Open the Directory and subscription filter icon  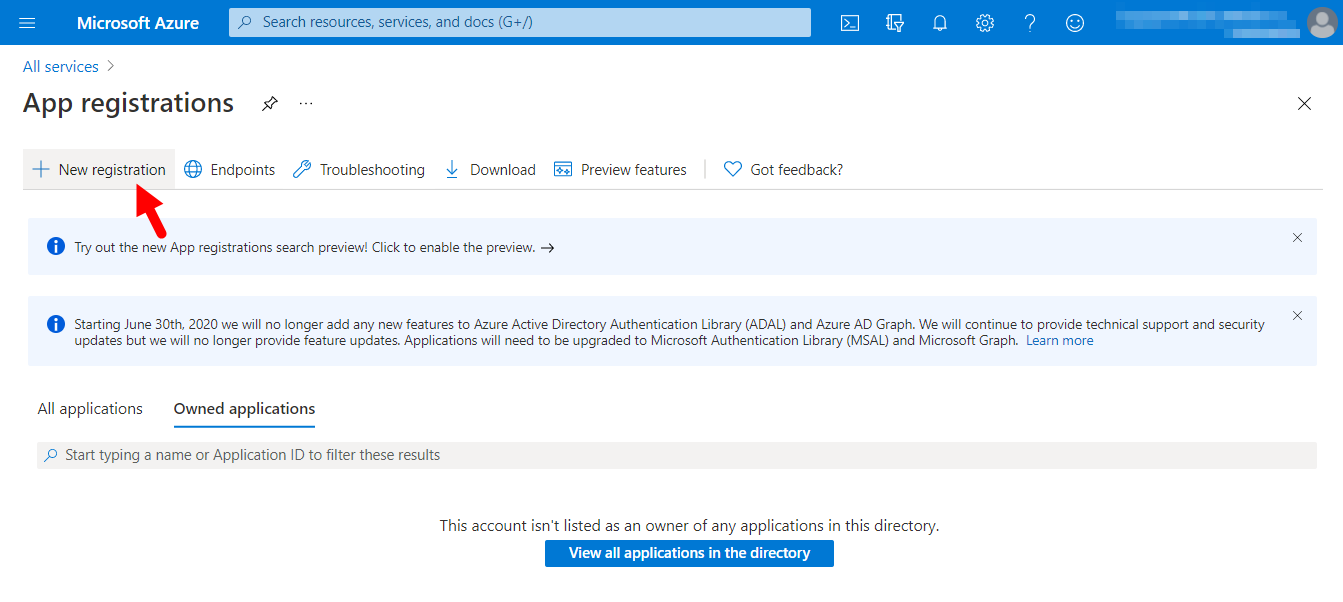tap(895, 22)
